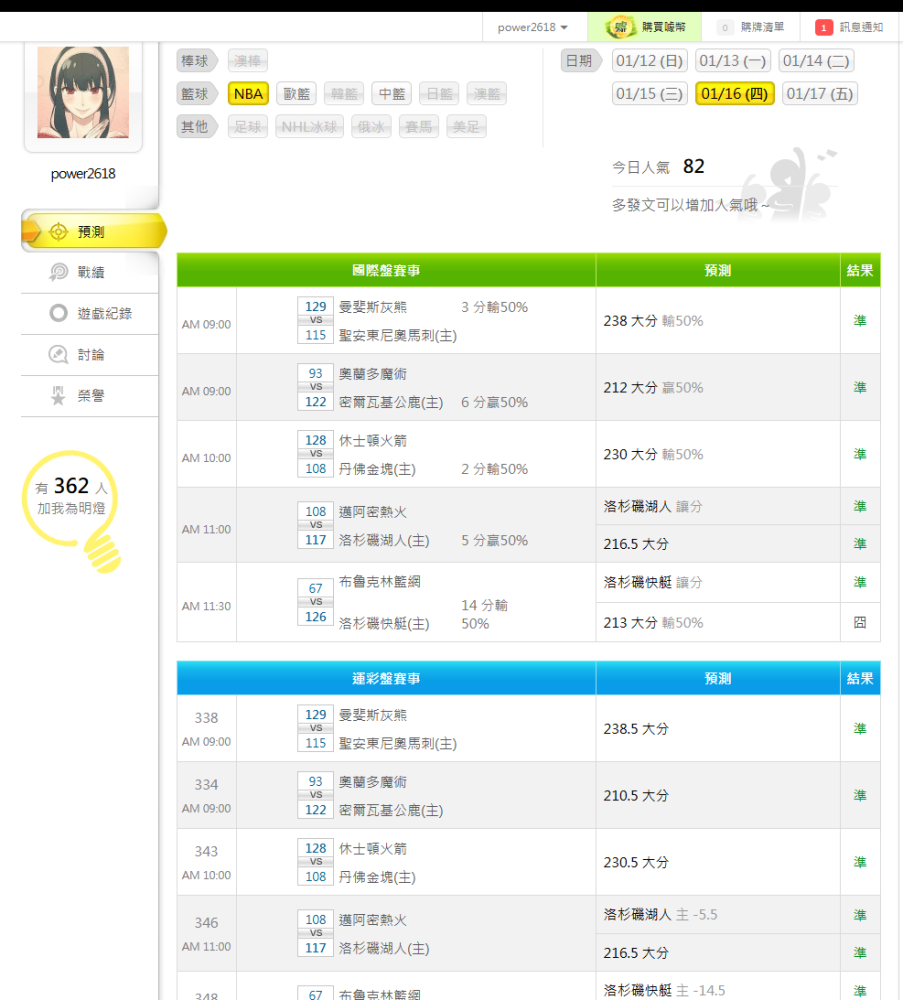Open the 戰績 record sidebar tab
Image resolution: width=903 pixels, height=1000 pixels.
coord(90,272)
